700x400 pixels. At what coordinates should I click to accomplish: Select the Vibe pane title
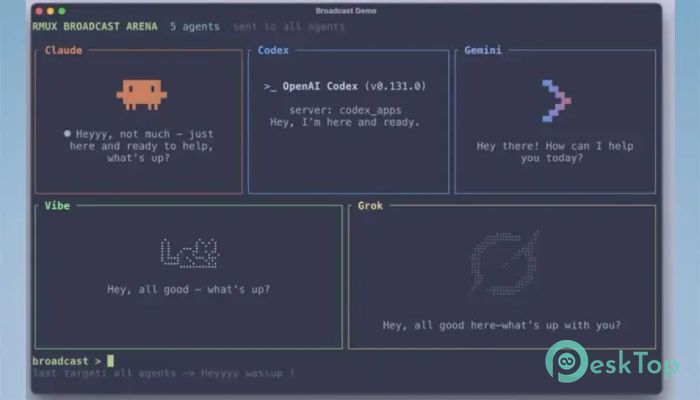[x=57, y=206]
